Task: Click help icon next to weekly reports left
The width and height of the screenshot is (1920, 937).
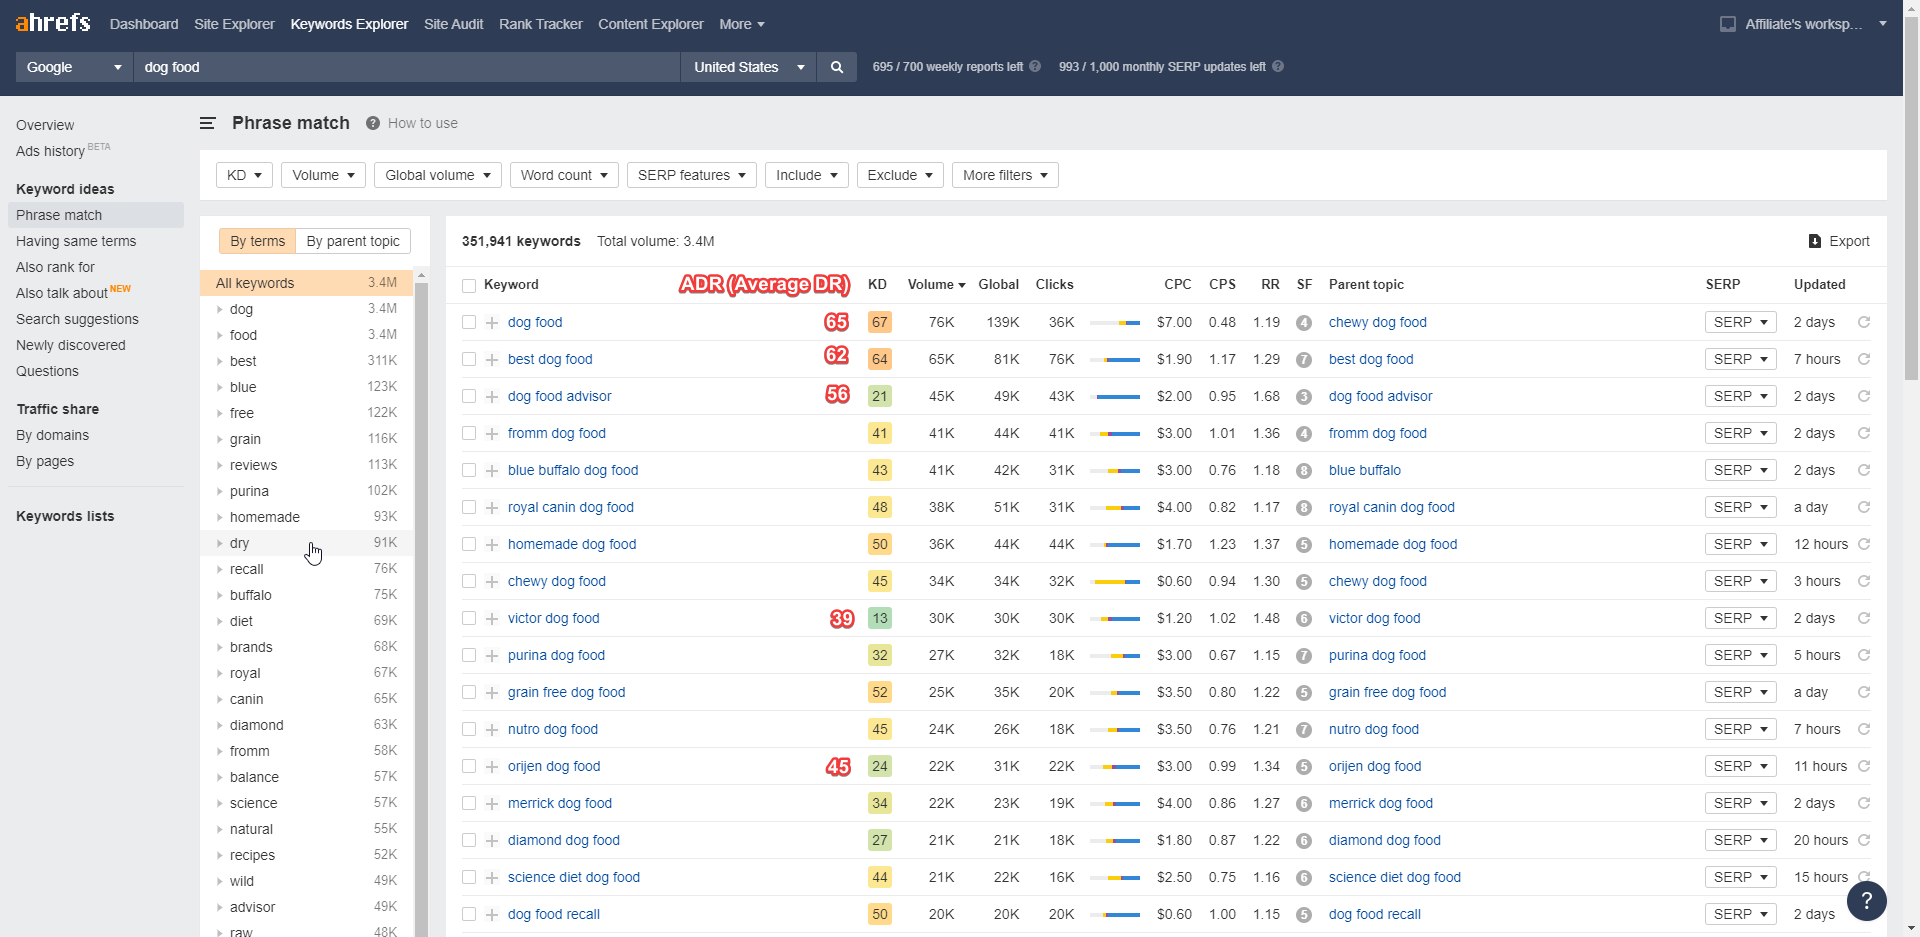Action: coord(1035,67)
